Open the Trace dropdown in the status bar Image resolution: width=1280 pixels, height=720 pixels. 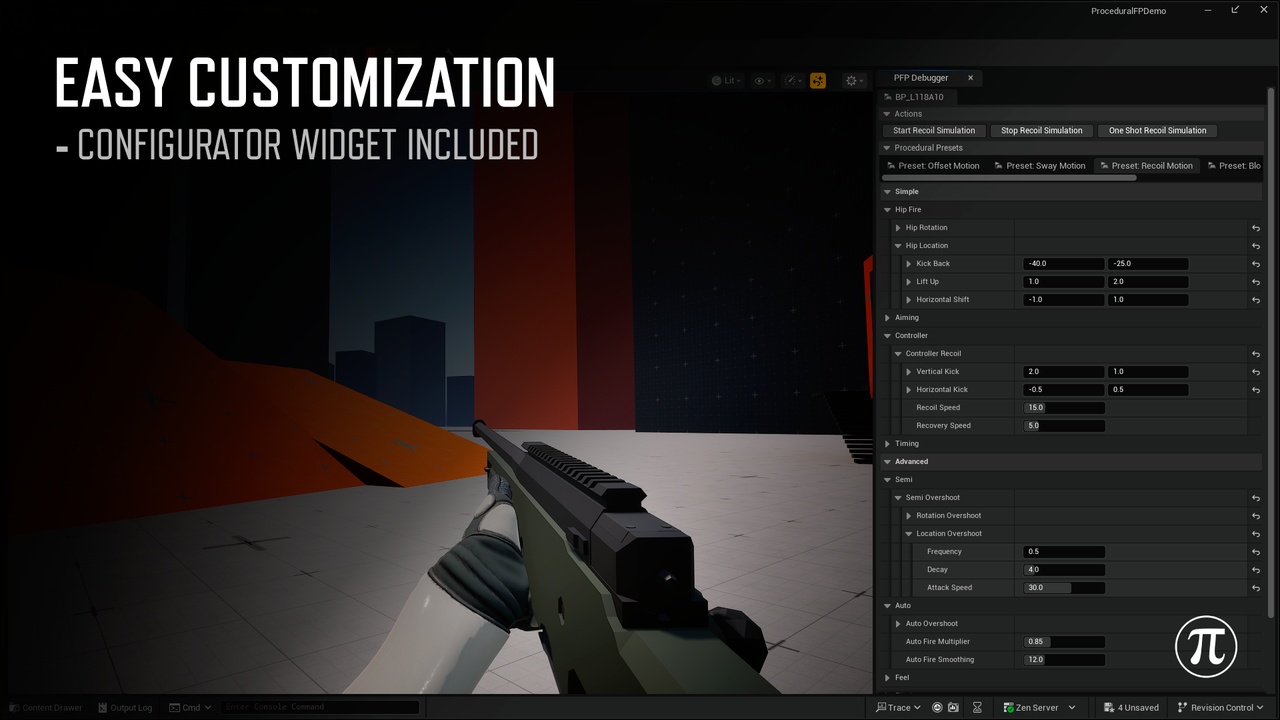click(x=898, y=708)
